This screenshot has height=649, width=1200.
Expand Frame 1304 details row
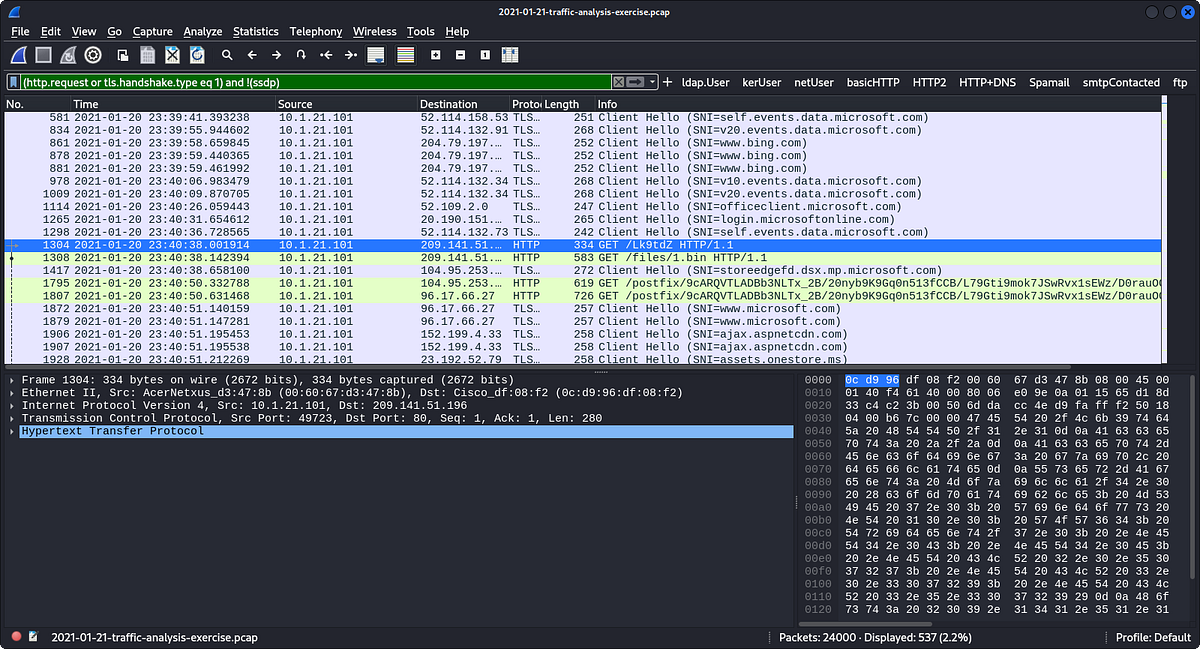[11, 380]
